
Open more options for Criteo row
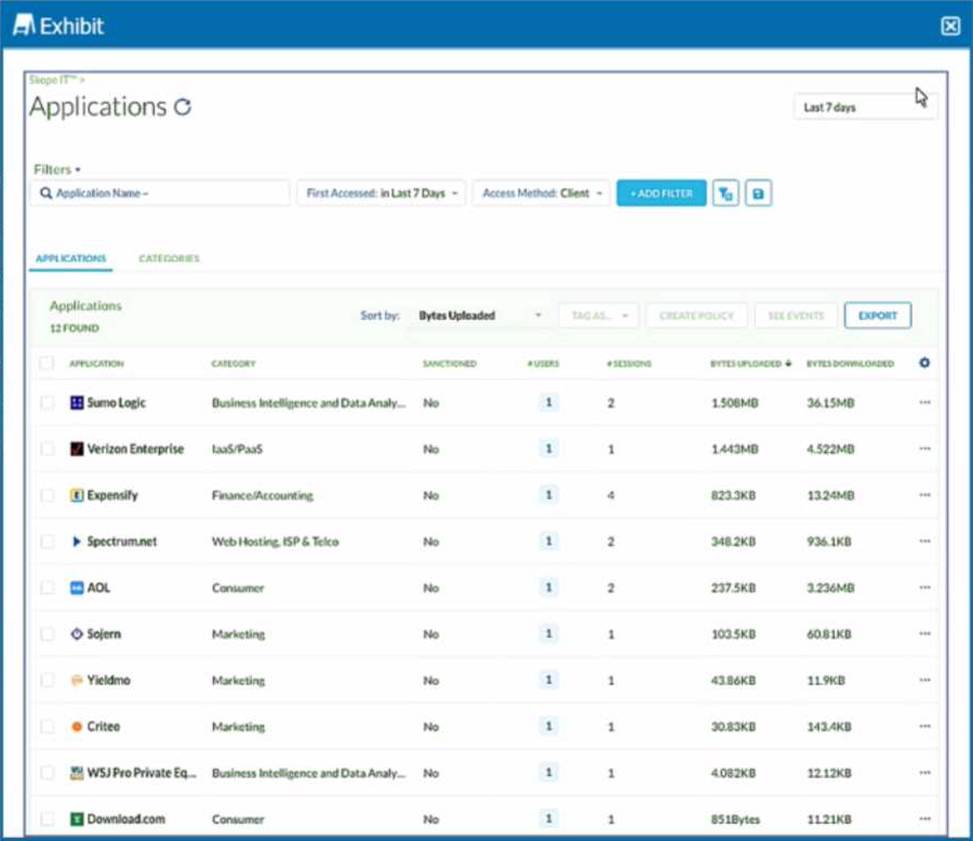point(925,726)
